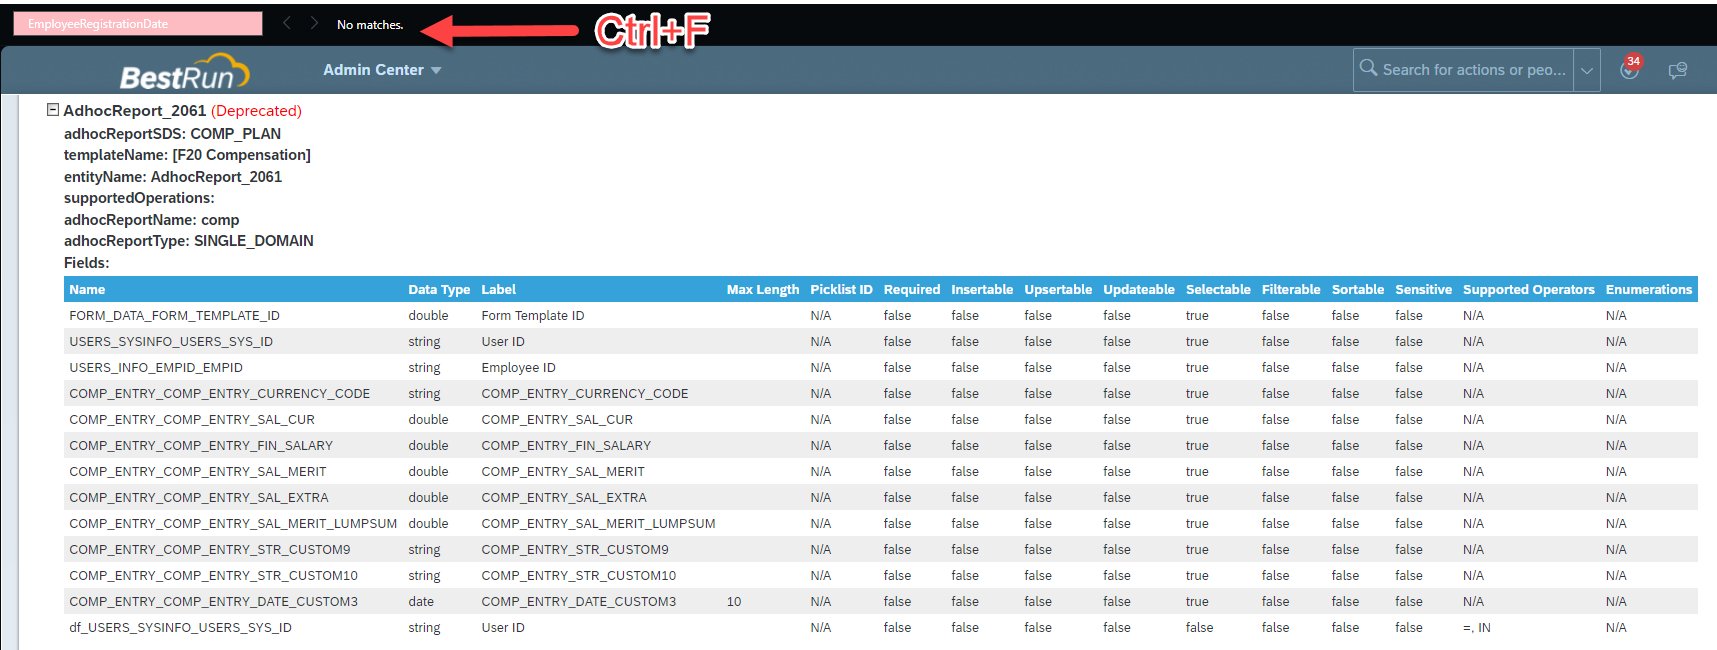Image resolution: width=1717 pixels, height=650 pixels.
Task: Click the Required column header
Action: (x=912, y=289)
